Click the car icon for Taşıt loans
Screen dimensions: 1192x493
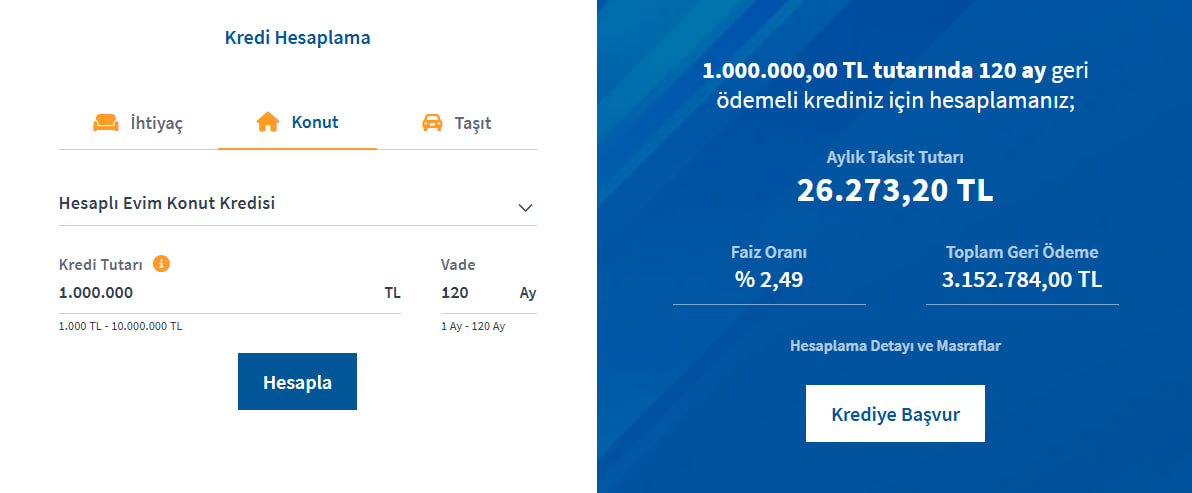point(432,123)
